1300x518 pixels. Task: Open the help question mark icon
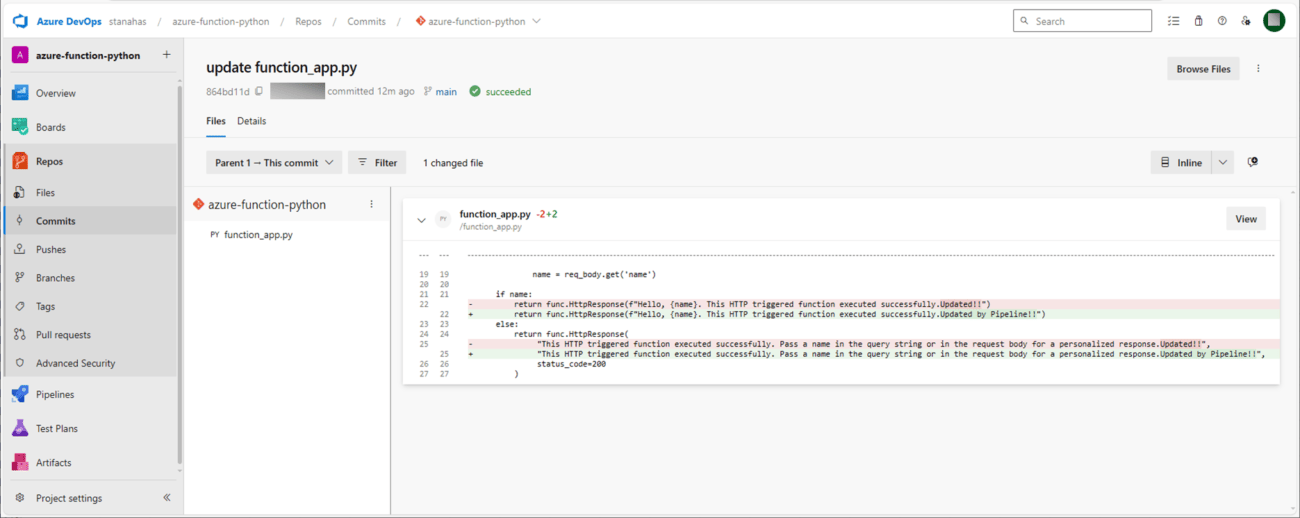coord(1222,21)
